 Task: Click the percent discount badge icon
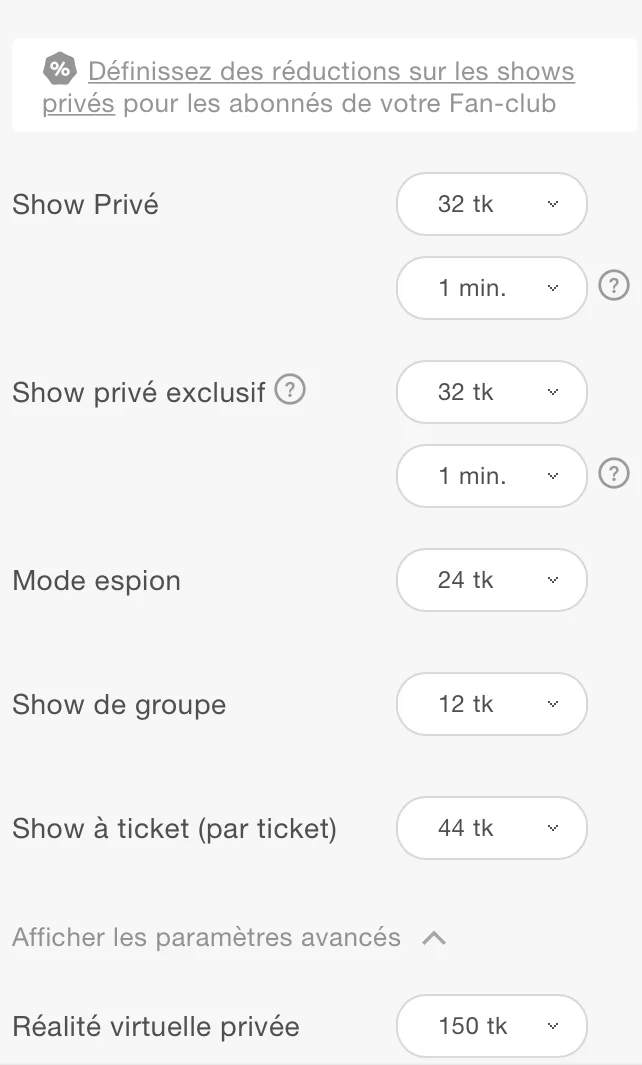click(60, 69)
